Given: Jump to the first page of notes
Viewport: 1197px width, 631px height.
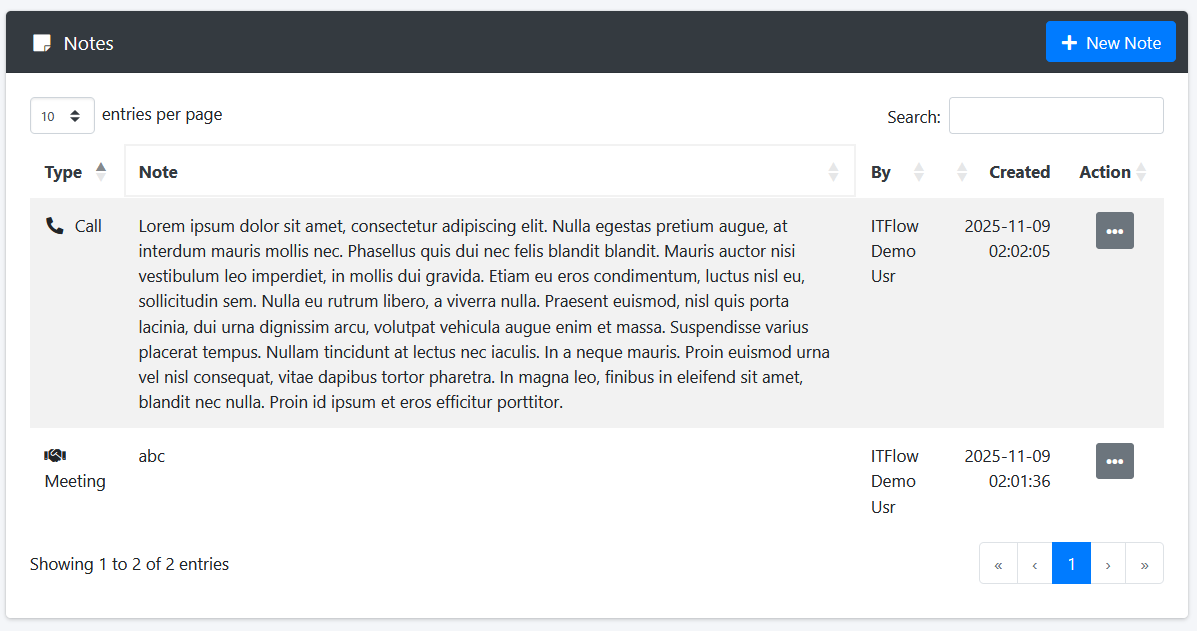Looking at the screenshot, I should [x=998, y=564].
